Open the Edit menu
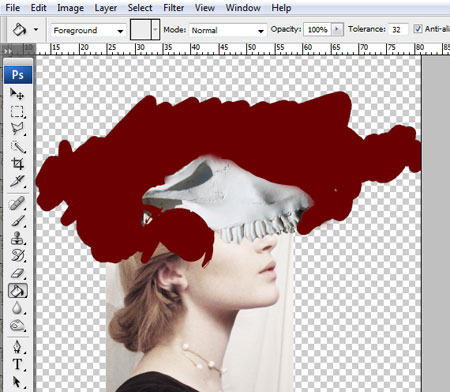This screenshot has height=392, width=450. (38, 8)
